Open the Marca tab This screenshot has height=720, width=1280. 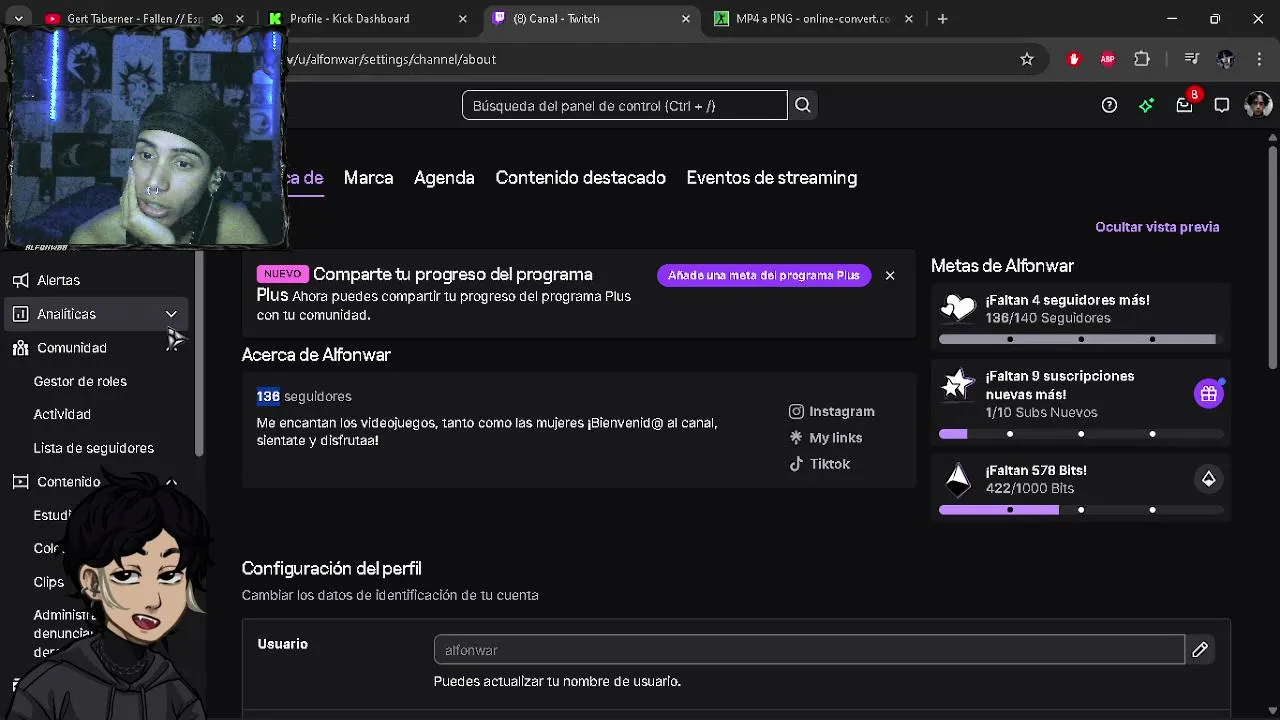coord(368,178)
